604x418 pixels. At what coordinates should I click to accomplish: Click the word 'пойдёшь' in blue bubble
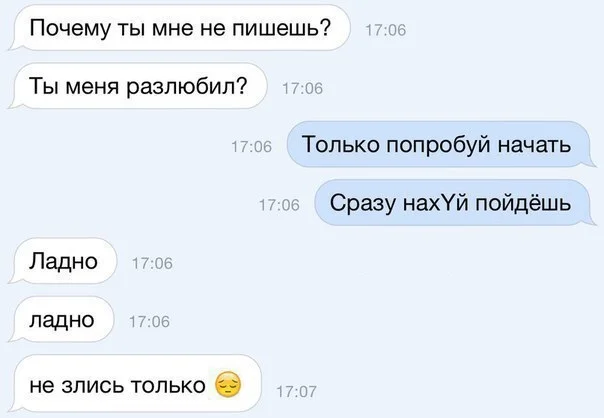tap(523, 203)
